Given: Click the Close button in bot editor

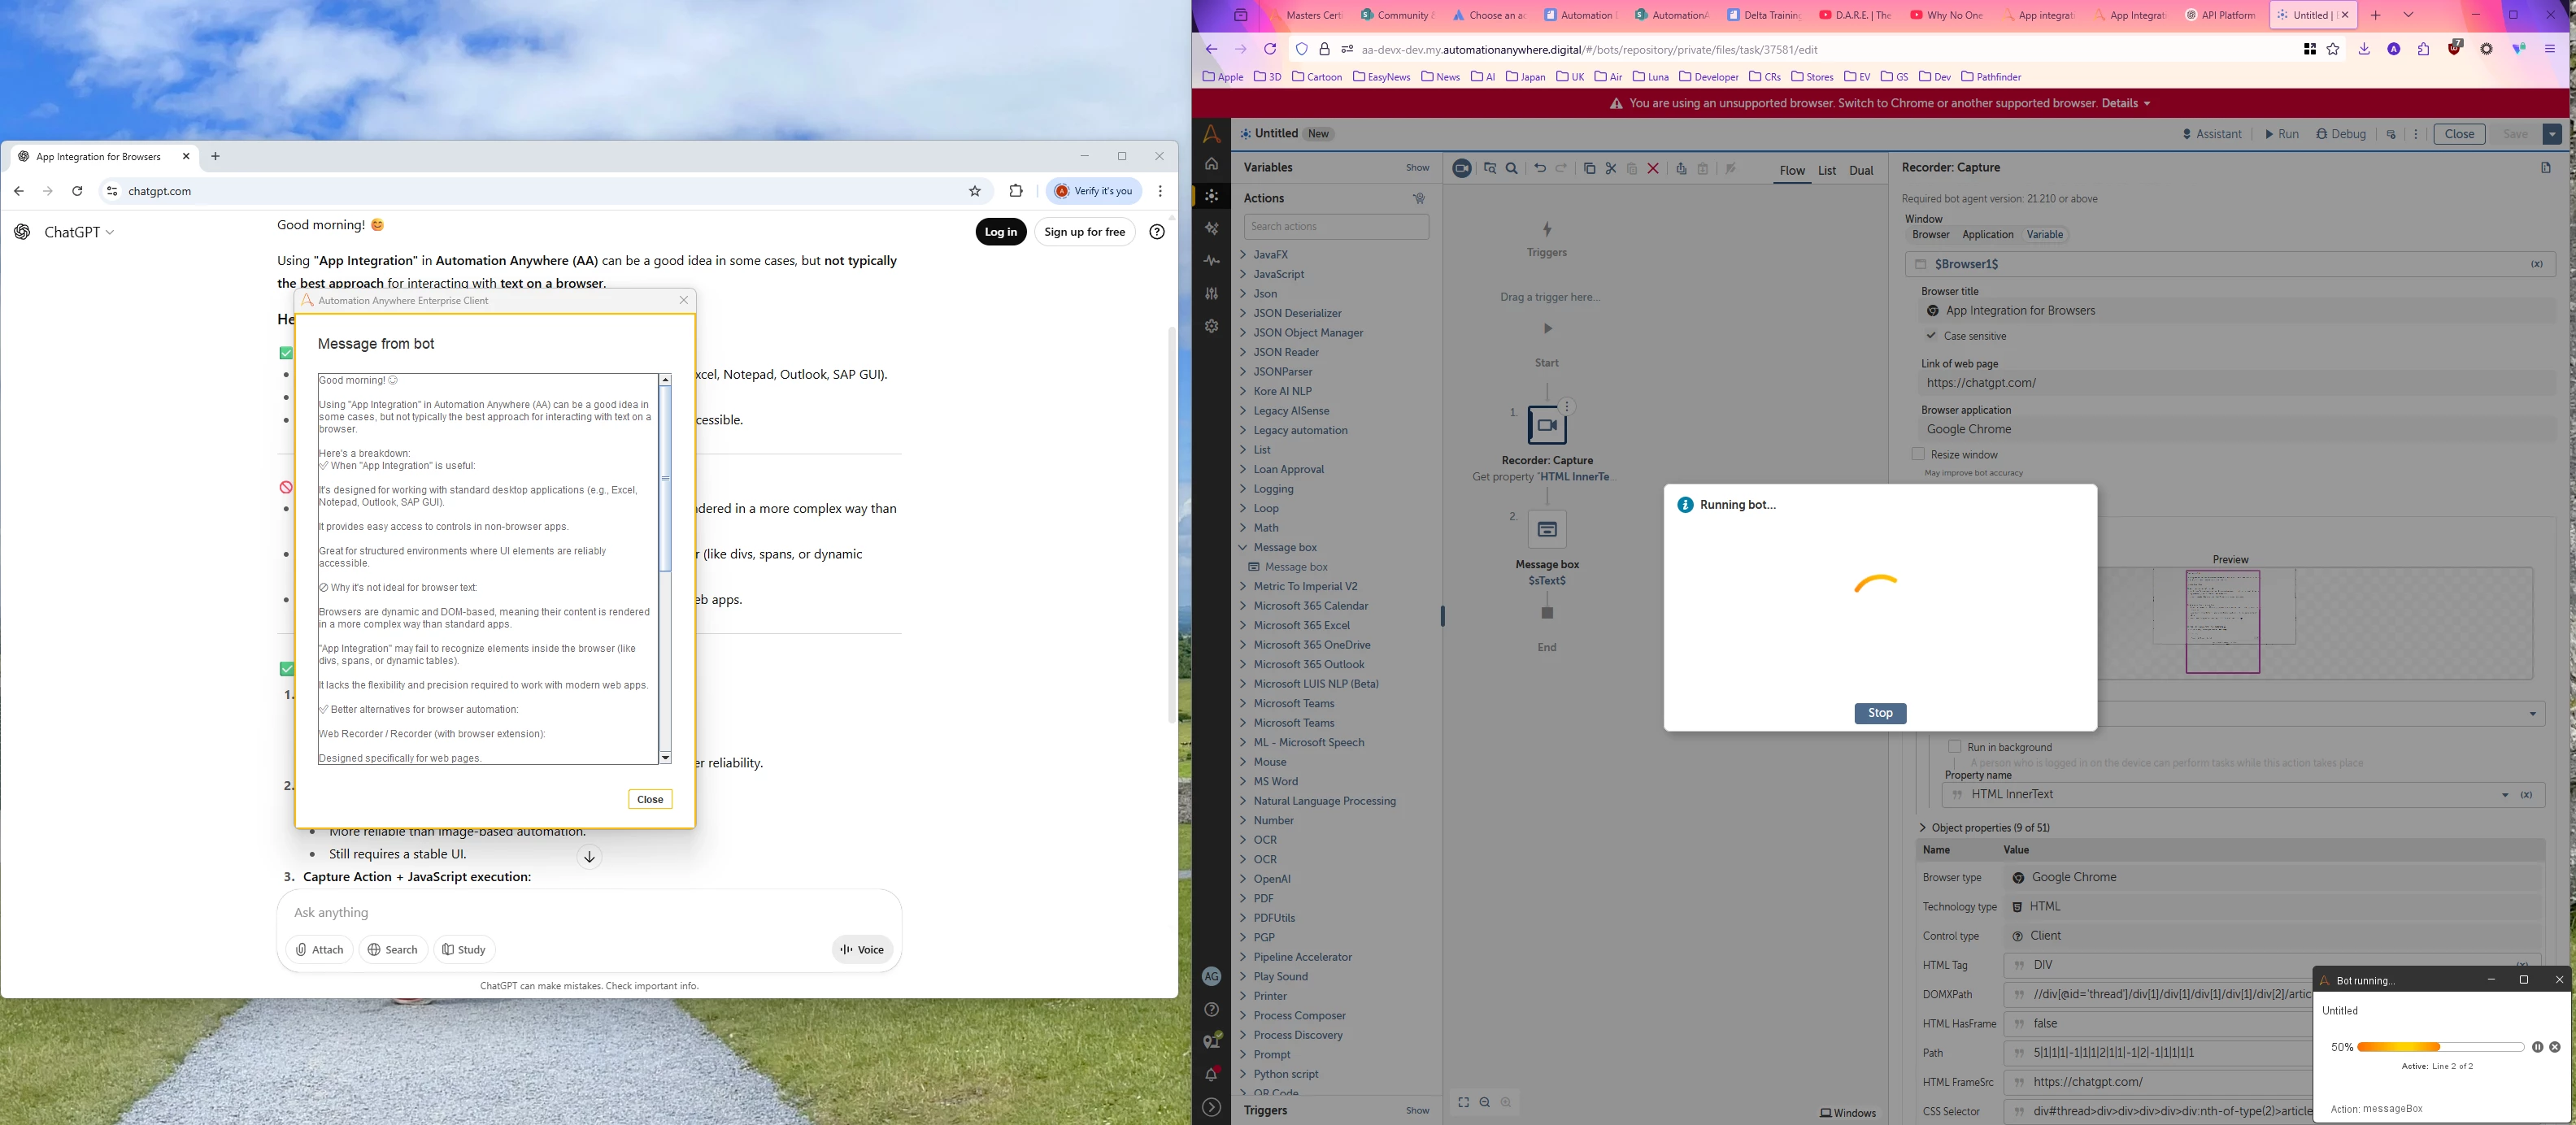Looking at the screenshot, I should pyautogui.click(x=2458, y=134).
